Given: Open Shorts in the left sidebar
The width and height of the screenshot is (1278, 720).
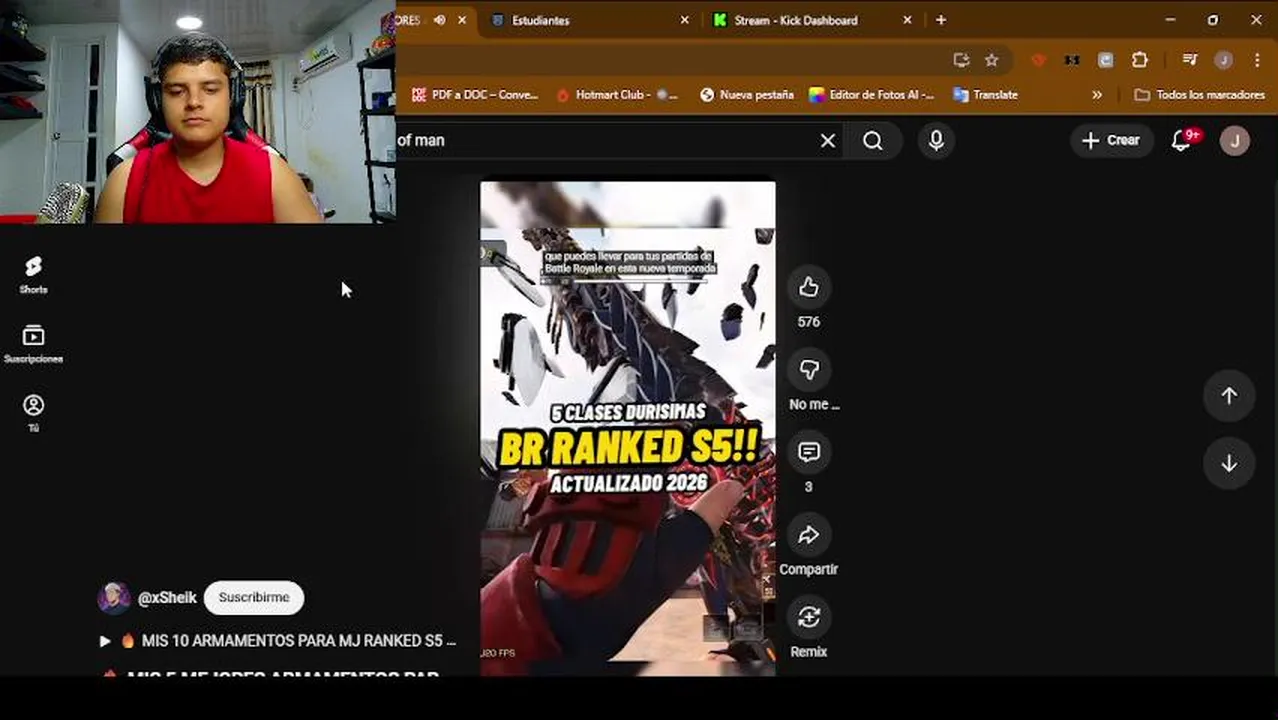Looking at the screenshot, I should pos(33,274).
